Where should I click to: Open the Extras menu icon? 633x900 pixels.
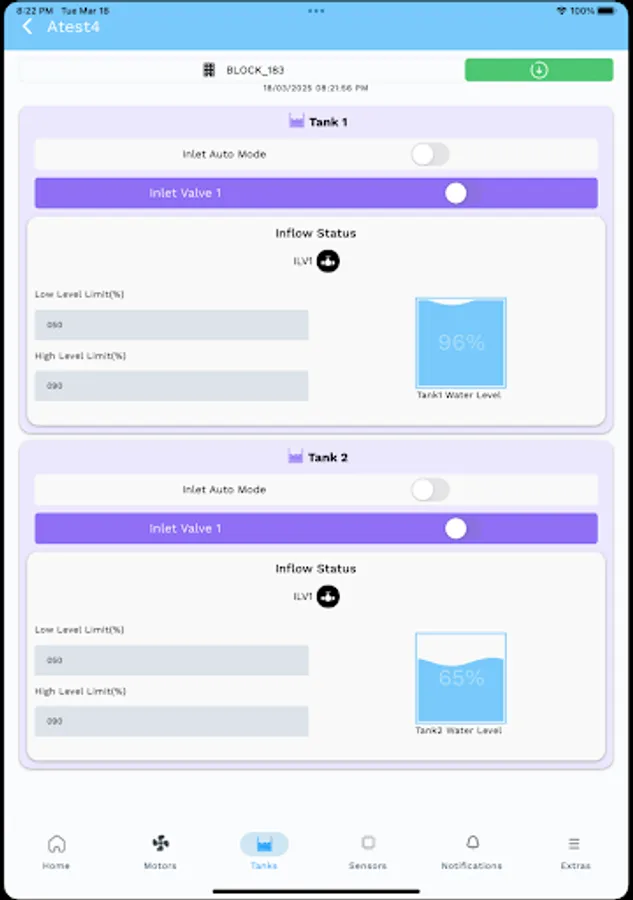coord(575,845)
